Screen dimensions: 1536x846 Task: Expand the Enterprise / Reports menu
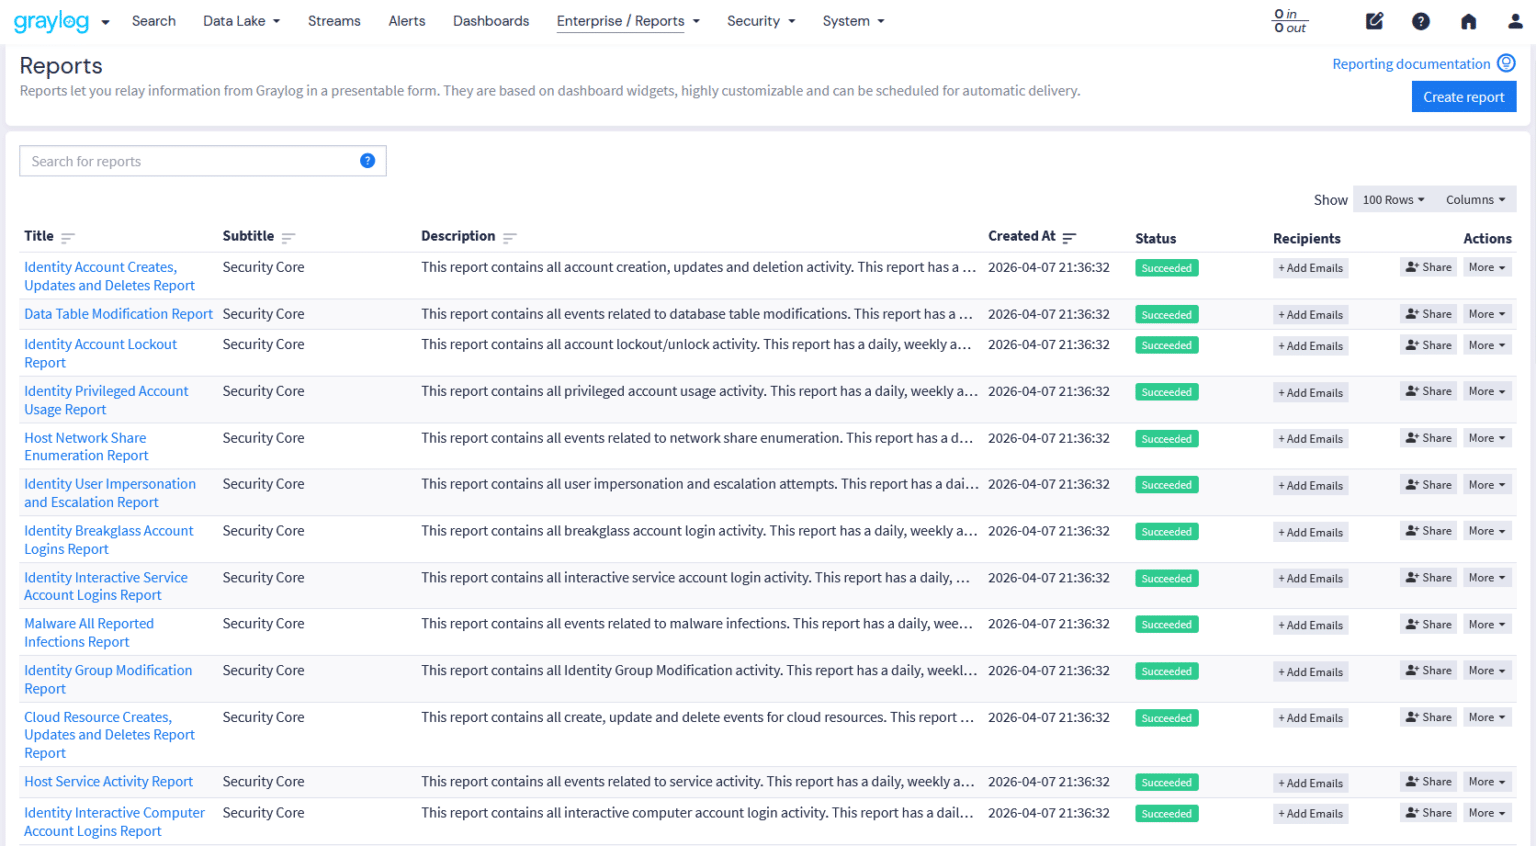tap(628, 21)
